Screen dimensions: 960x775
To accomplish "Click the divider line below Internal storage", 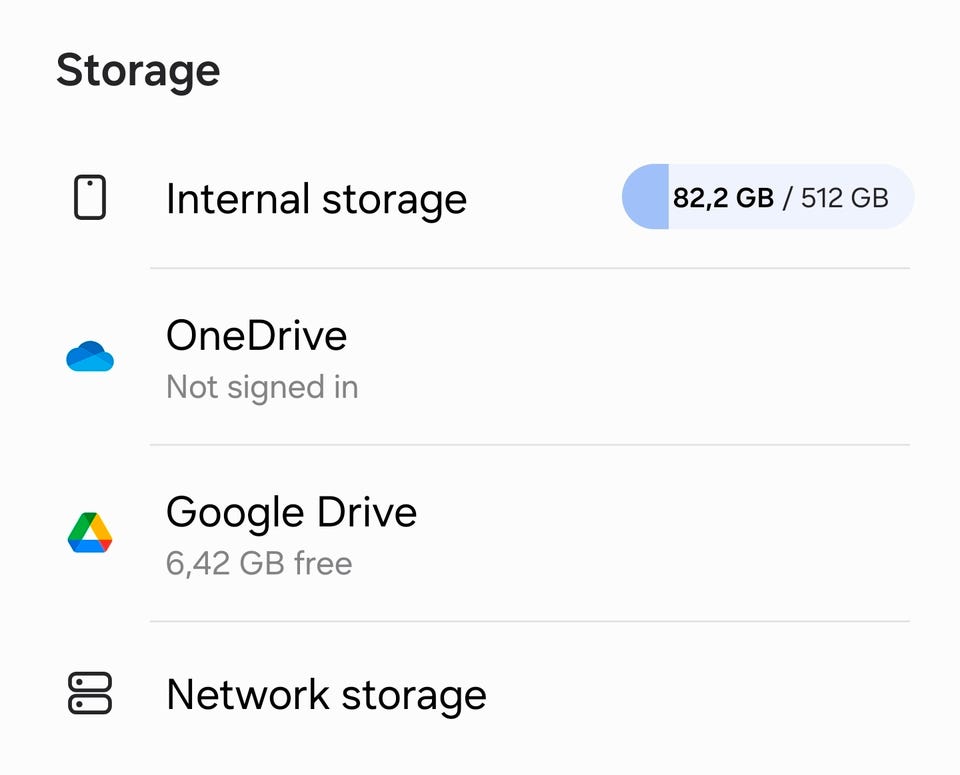I will pyautogui.click(x=530, y=268).
